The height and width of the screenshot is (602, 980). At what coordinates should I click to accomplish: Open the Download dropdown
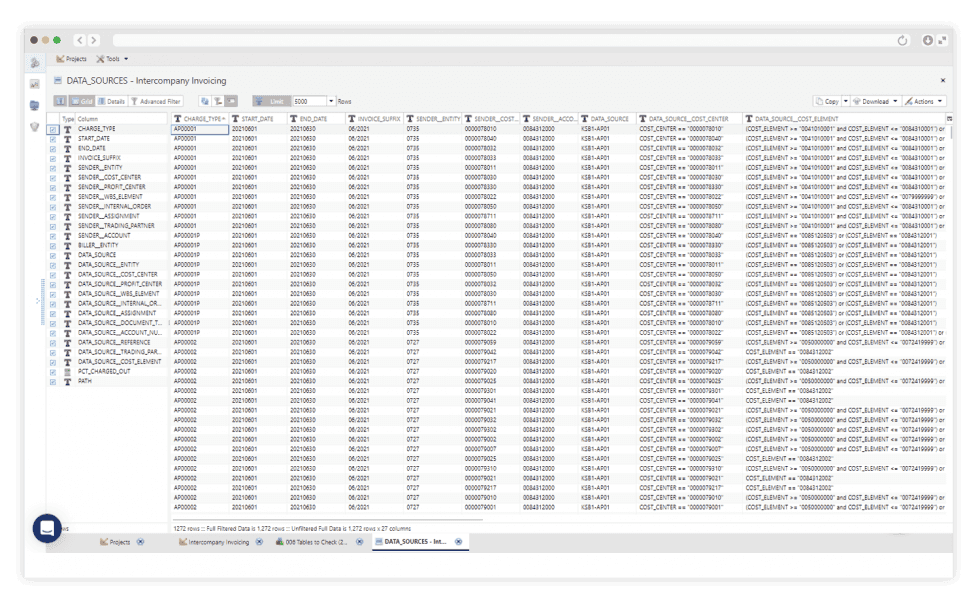(876, 101)
